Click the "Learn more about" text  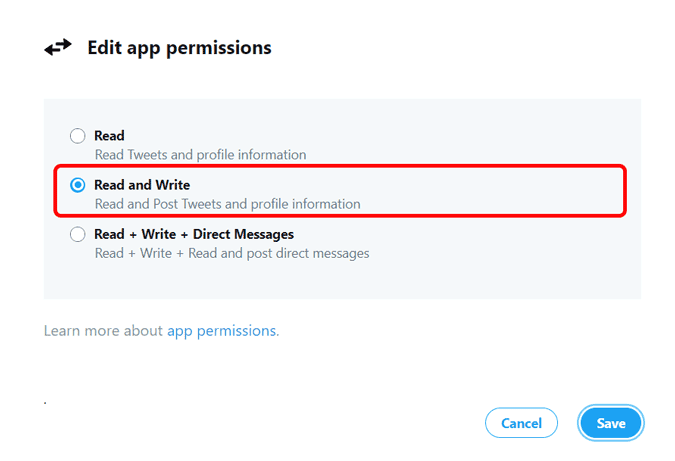tap(103, 330)
